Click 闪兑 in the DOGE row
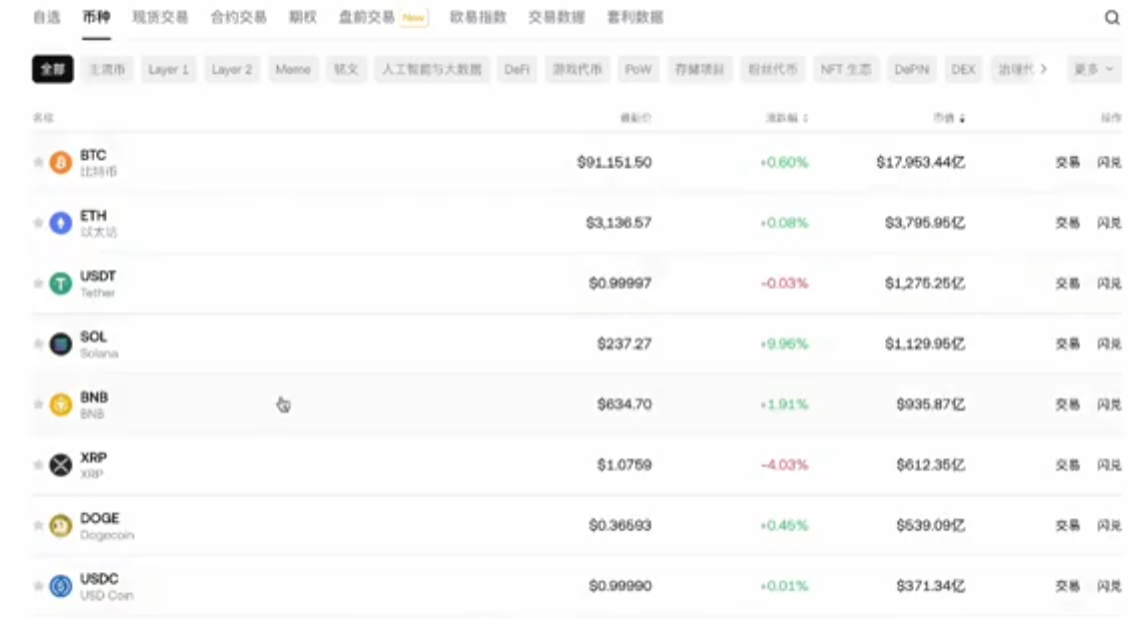The image size is (1143, 619). pos(1109,525)
